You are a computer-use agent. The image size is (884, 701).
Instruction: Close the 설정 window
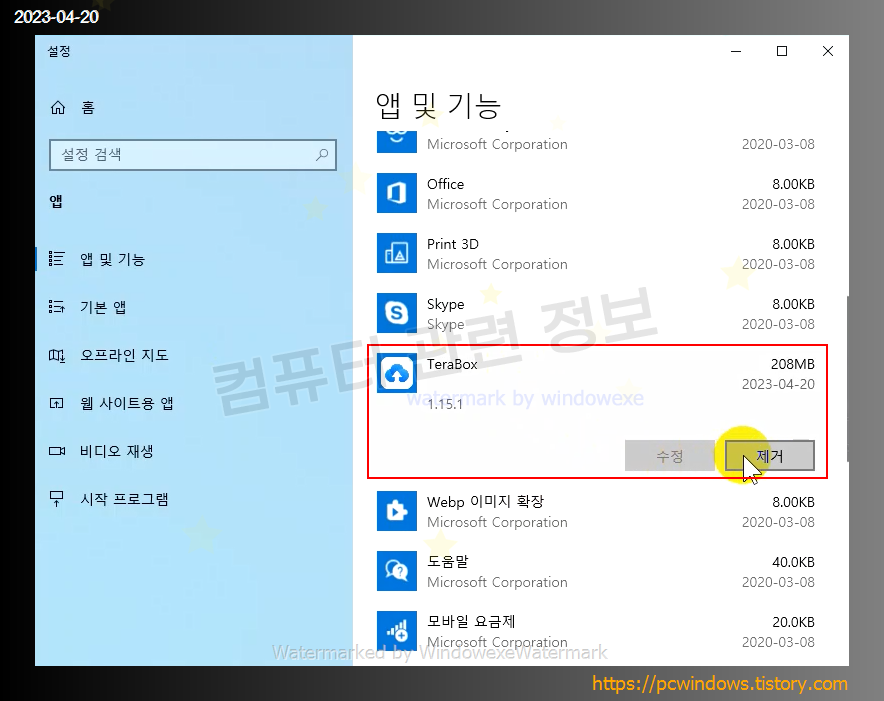click(x=828, y=51)
